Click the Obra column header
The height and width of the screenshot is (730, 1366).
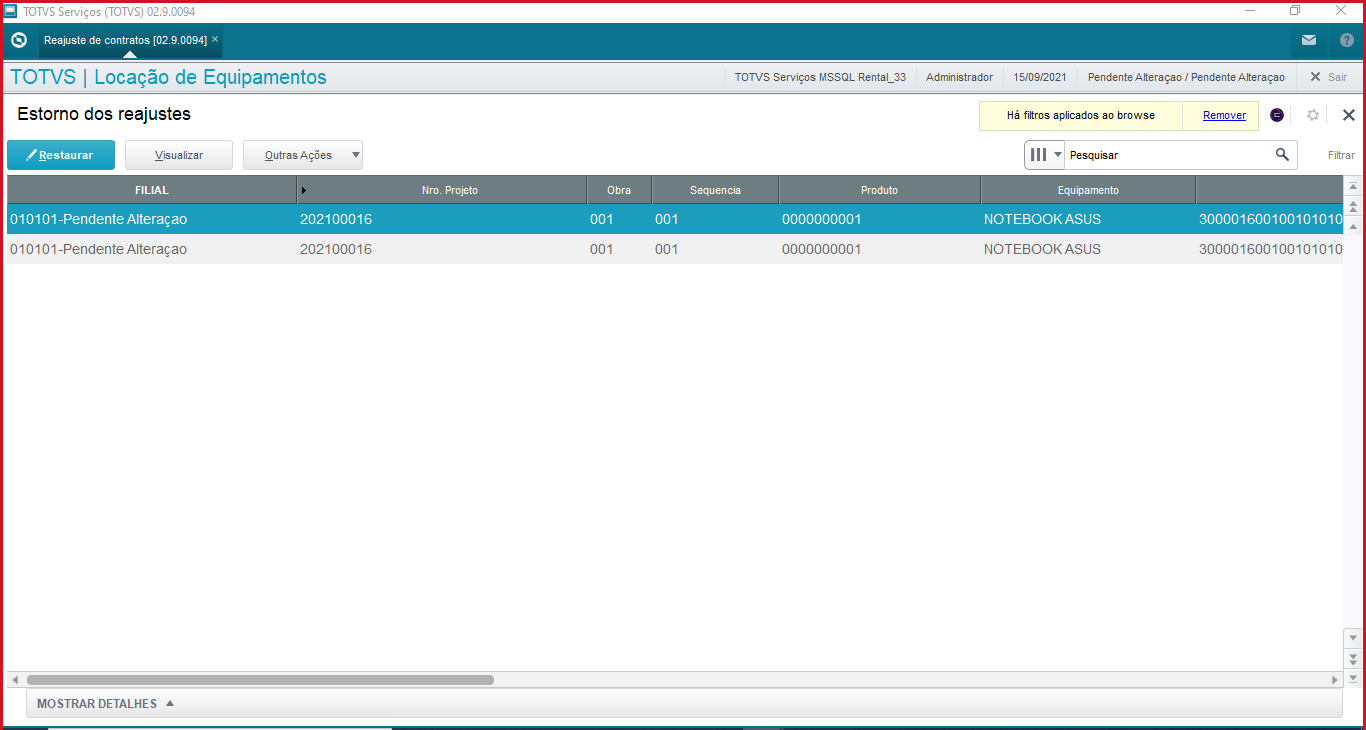click(619, 190)
